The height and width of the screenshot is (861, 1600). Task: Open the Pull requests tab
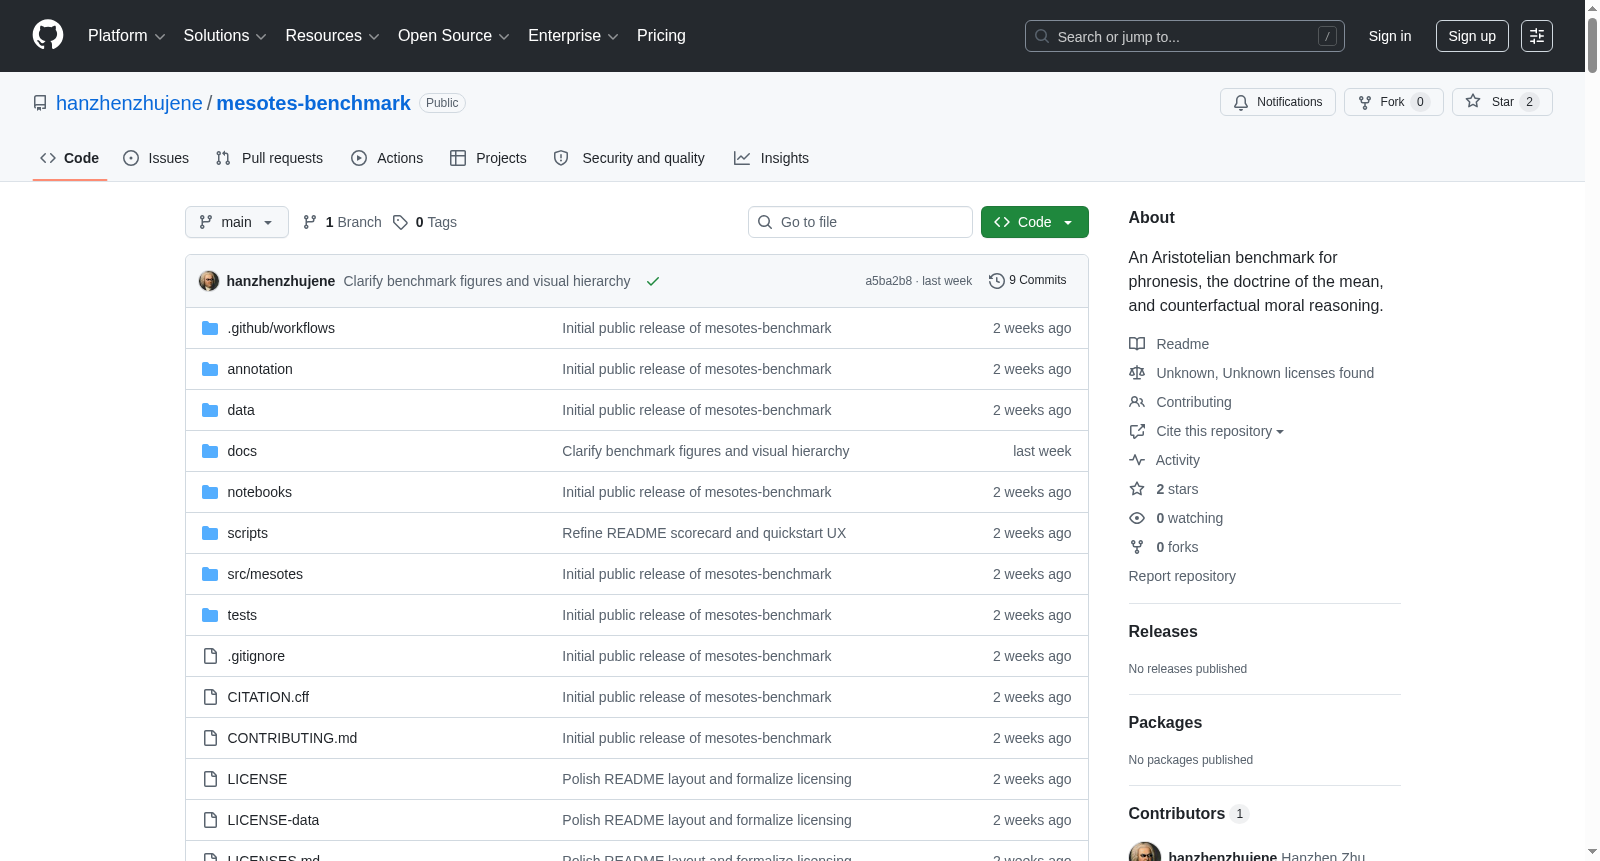pyautogui.click(x=269, y=158)
